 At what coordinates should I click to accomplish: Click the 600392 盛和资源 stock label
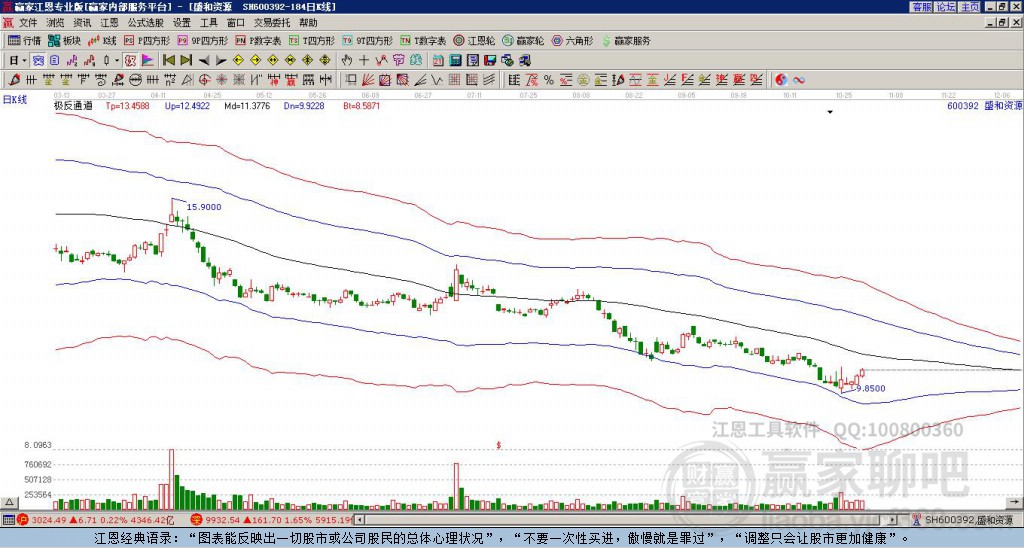point(984,105)
